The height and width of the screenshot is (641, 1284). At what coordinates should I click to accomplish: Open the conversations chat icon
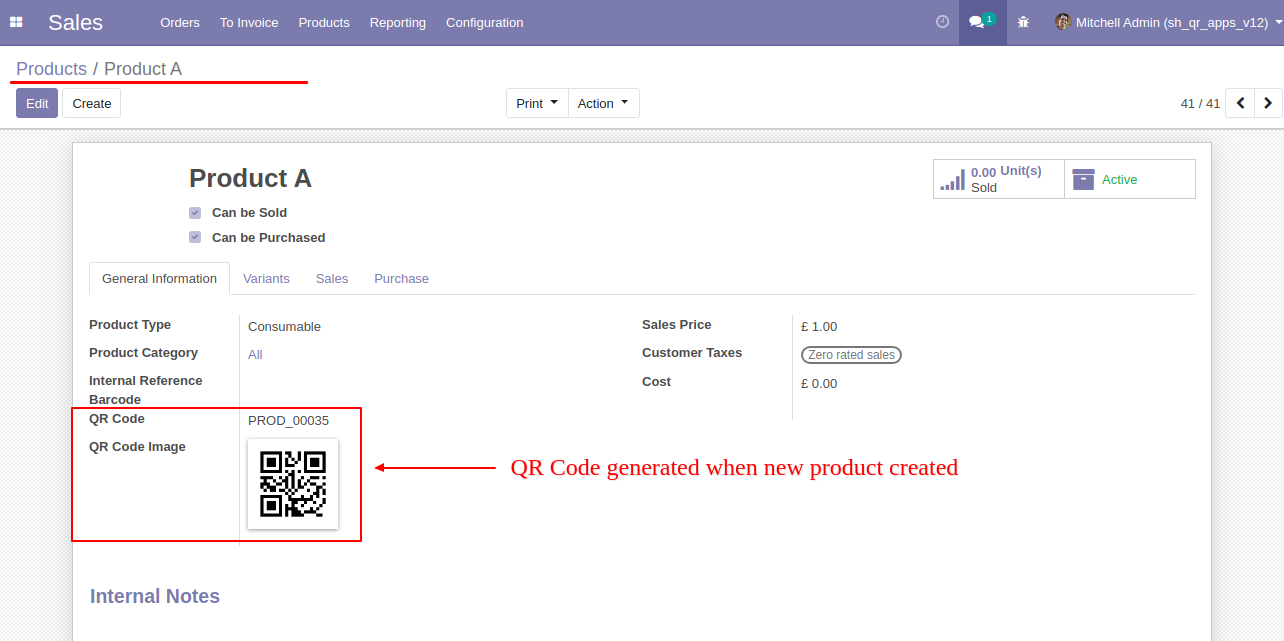[x=982, y=22]
